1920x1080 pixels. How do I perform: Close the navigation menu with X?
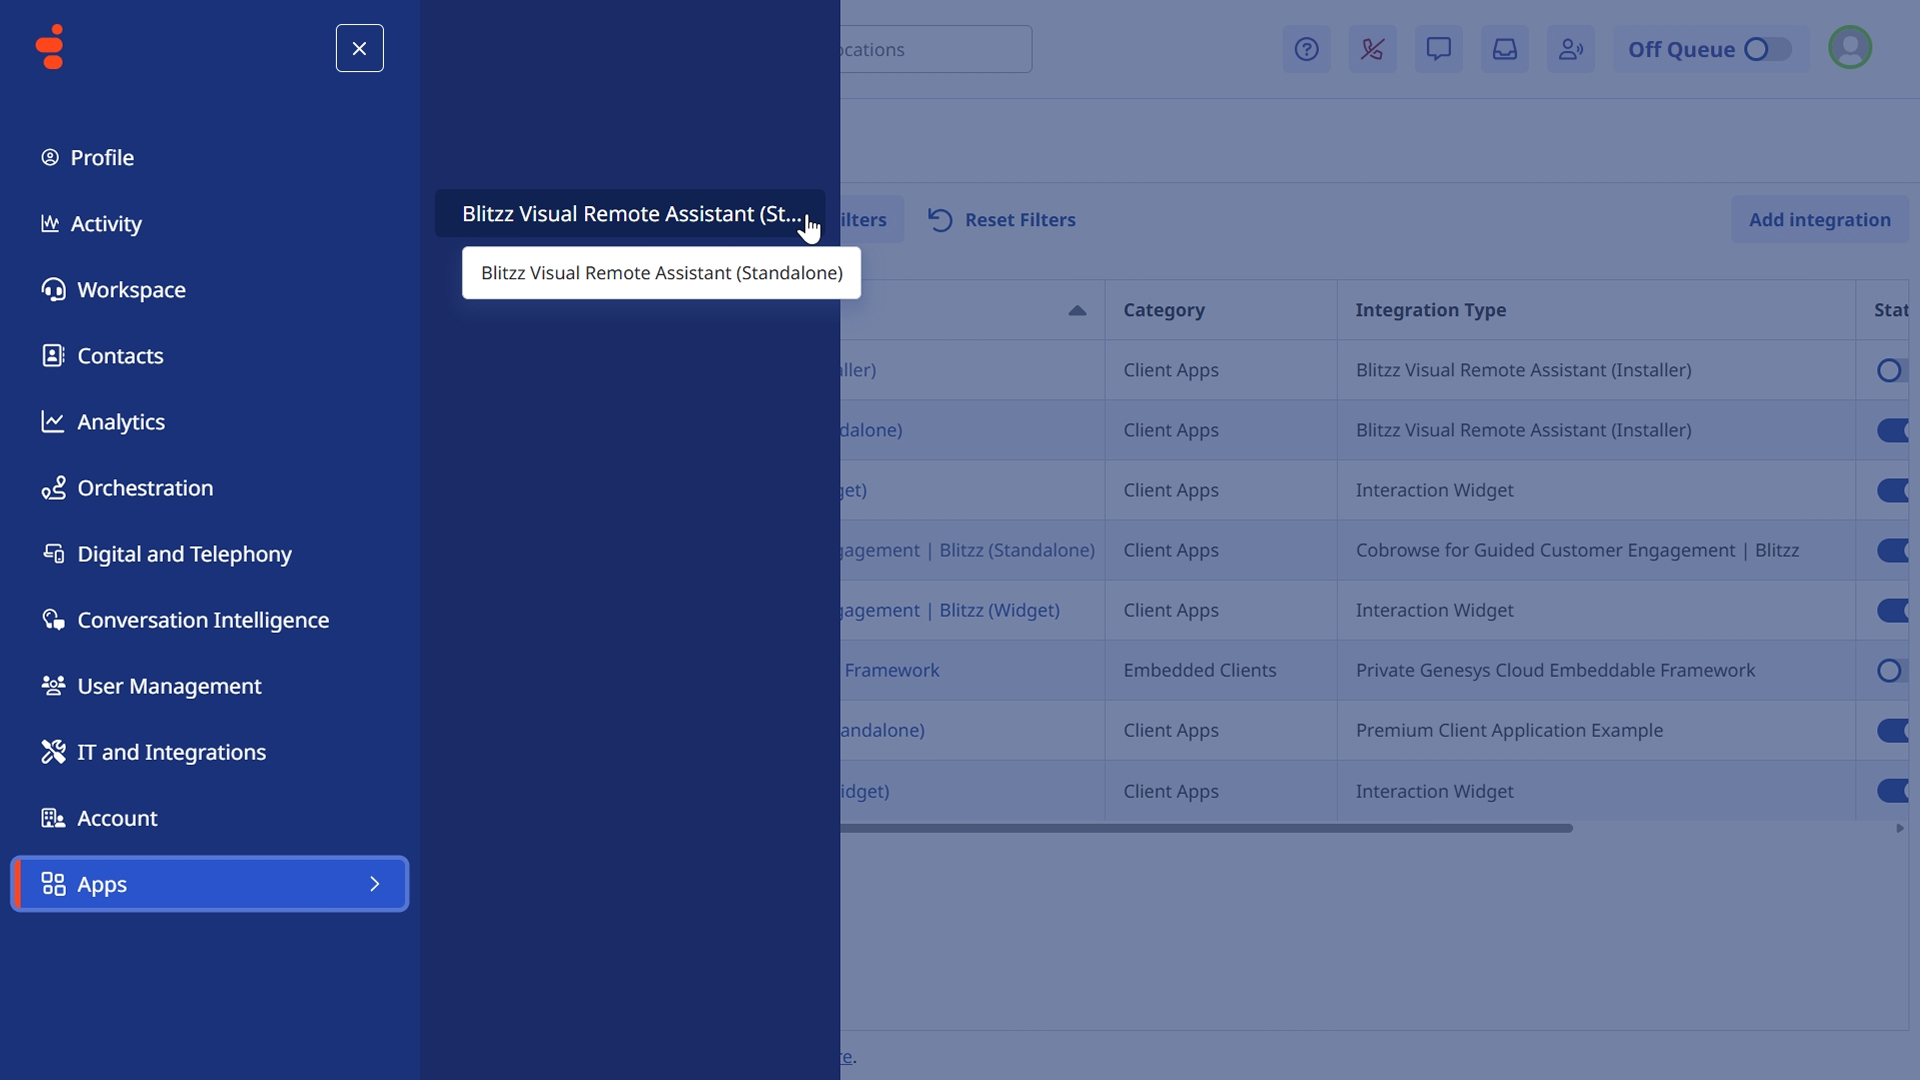pyautogui.click(x=359, y=48)
